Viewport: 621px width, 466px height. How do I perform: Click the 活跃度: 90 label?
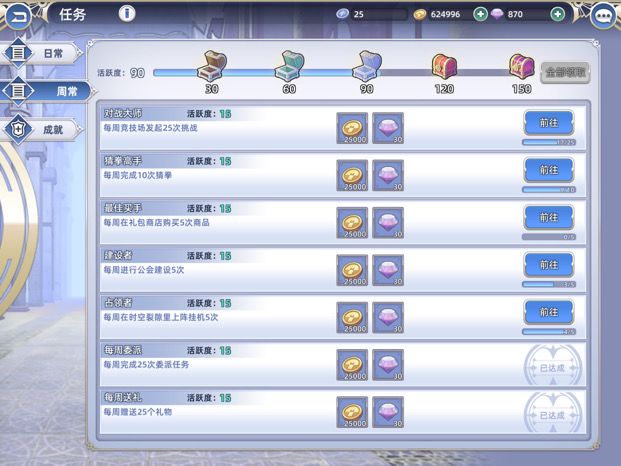(x=121, y=73)
